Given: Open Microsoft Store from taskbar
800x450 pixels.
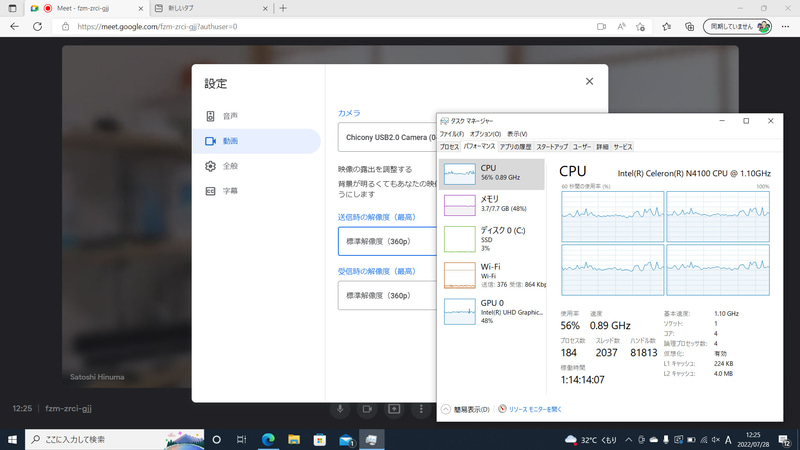Looking at the screenshot, I should pyautogui.click(x=320, y=439).
